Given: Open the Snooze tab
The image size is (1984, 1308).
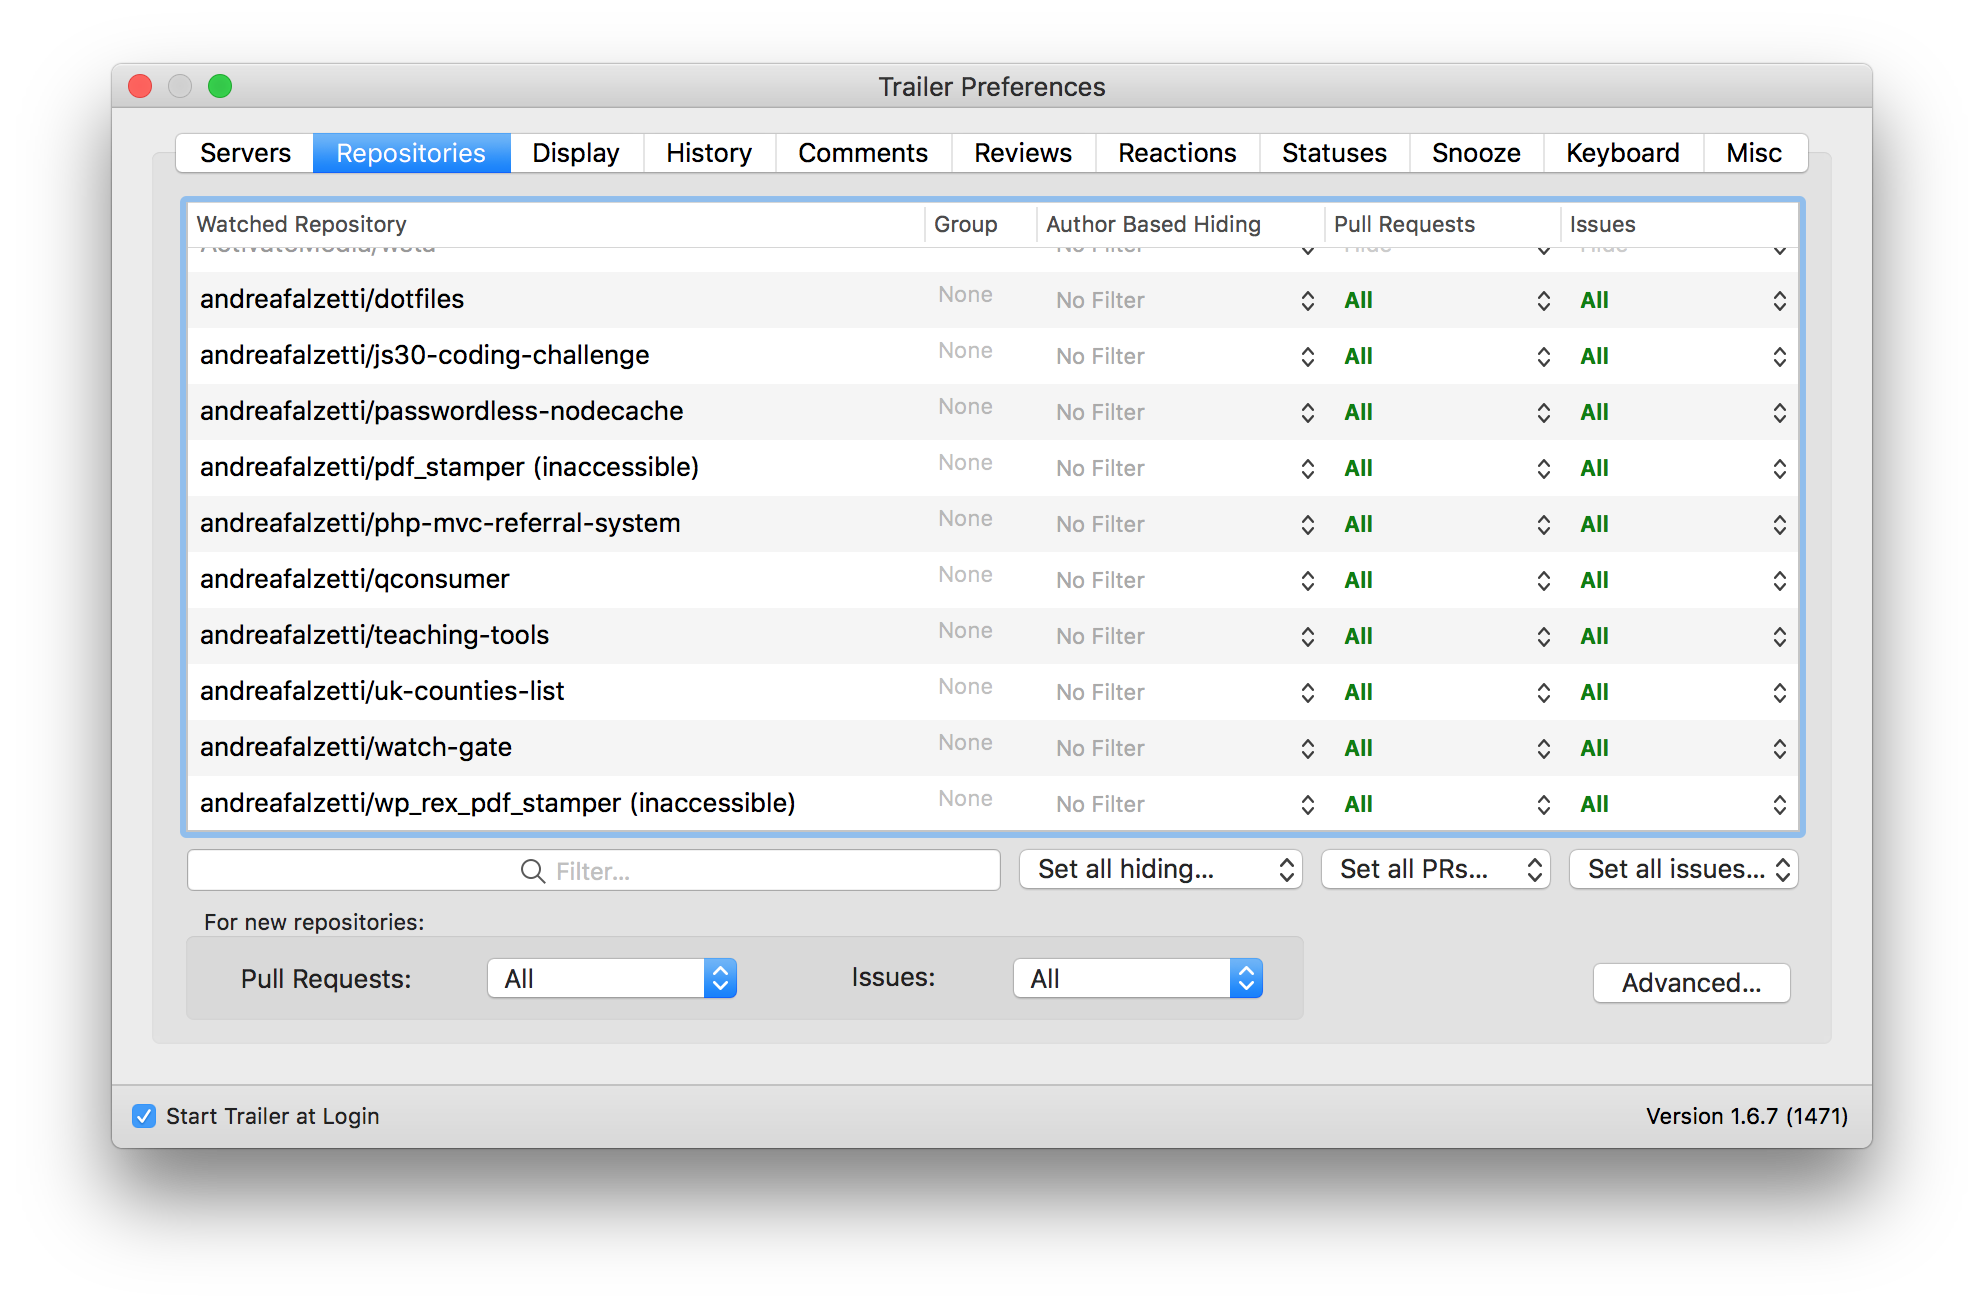Looking at the screenshot, I should [x=1476, y=153].
